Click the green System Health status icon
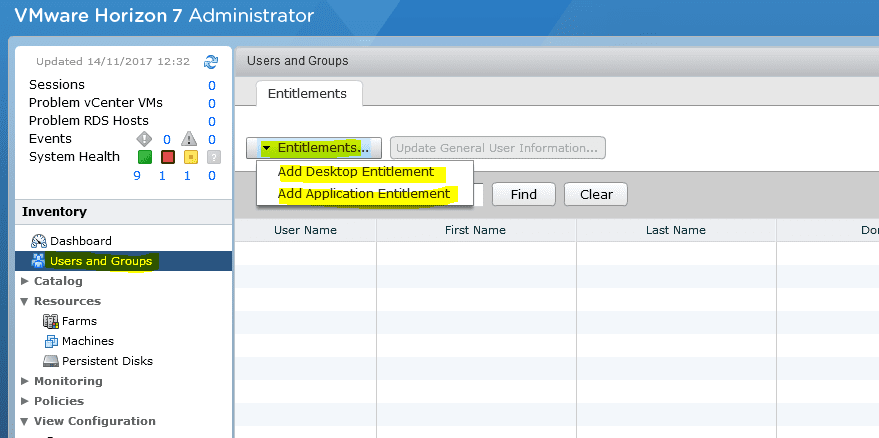The width and height of the screenshot is (879, 438). point(144,157)
